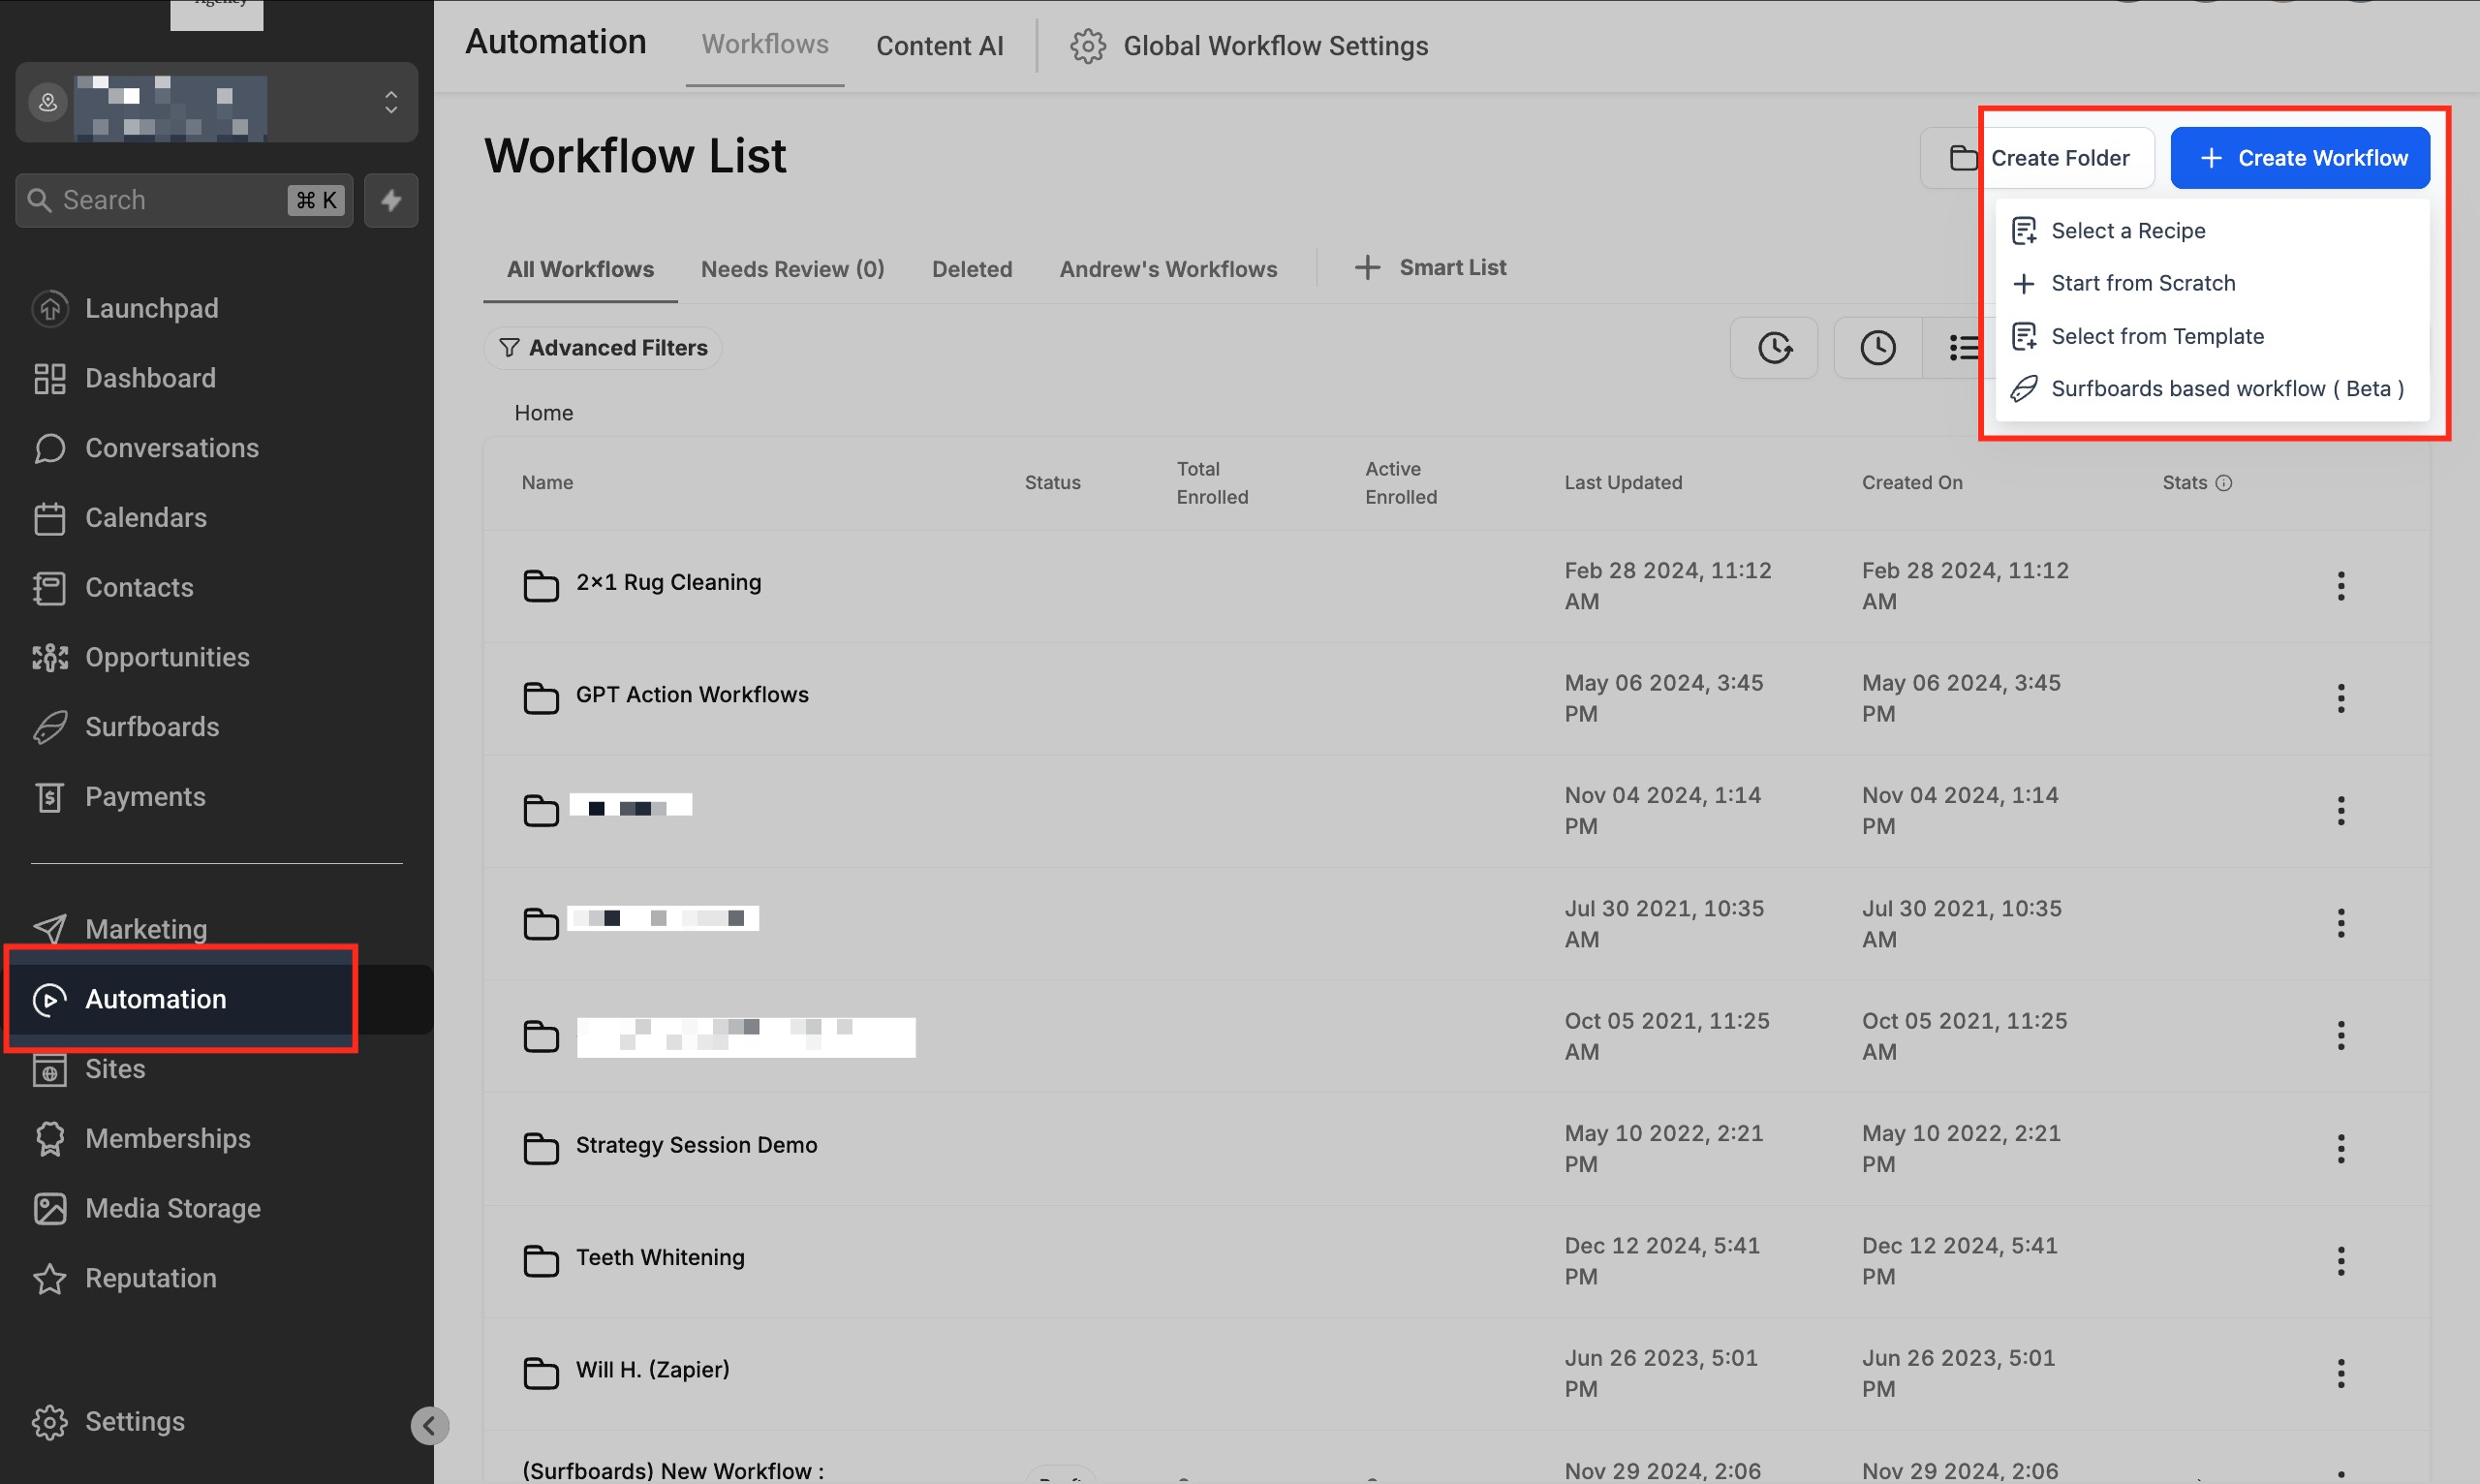This screenshot has height=1484, width=2480.
Task: Switch to Content AI tab
Action: click(x=939, y=46)
